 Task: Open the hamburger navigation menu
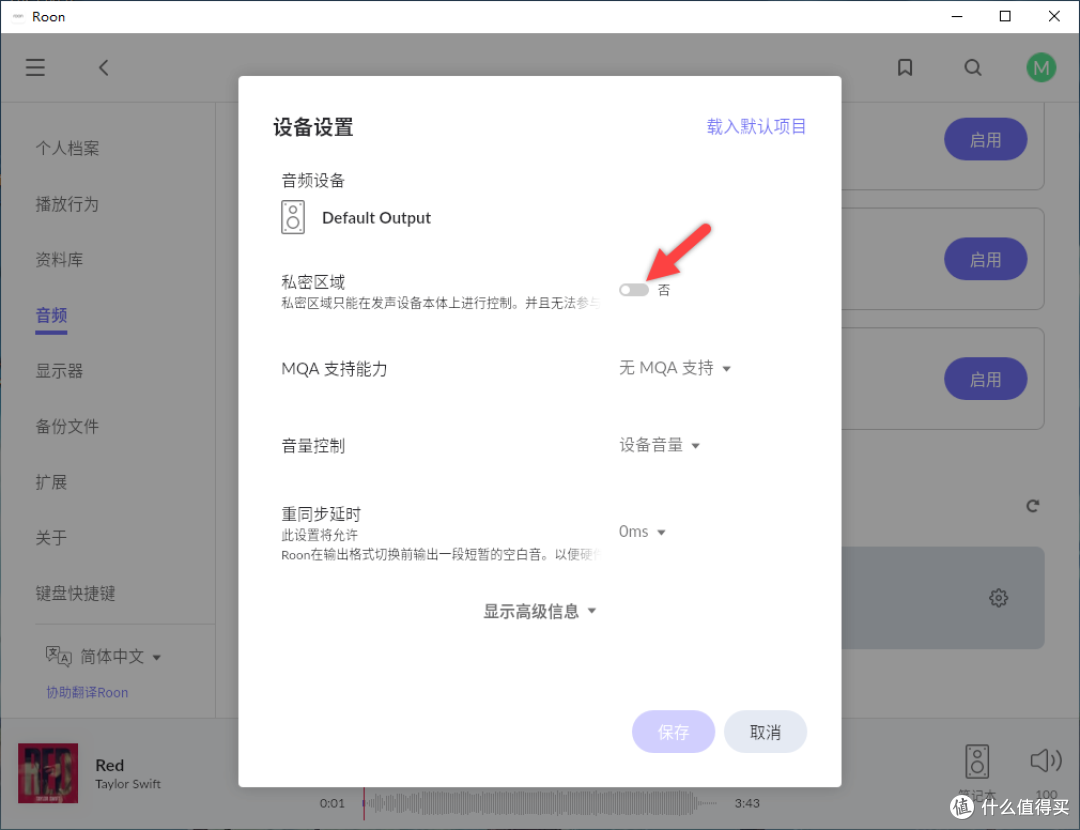(35, 67)
